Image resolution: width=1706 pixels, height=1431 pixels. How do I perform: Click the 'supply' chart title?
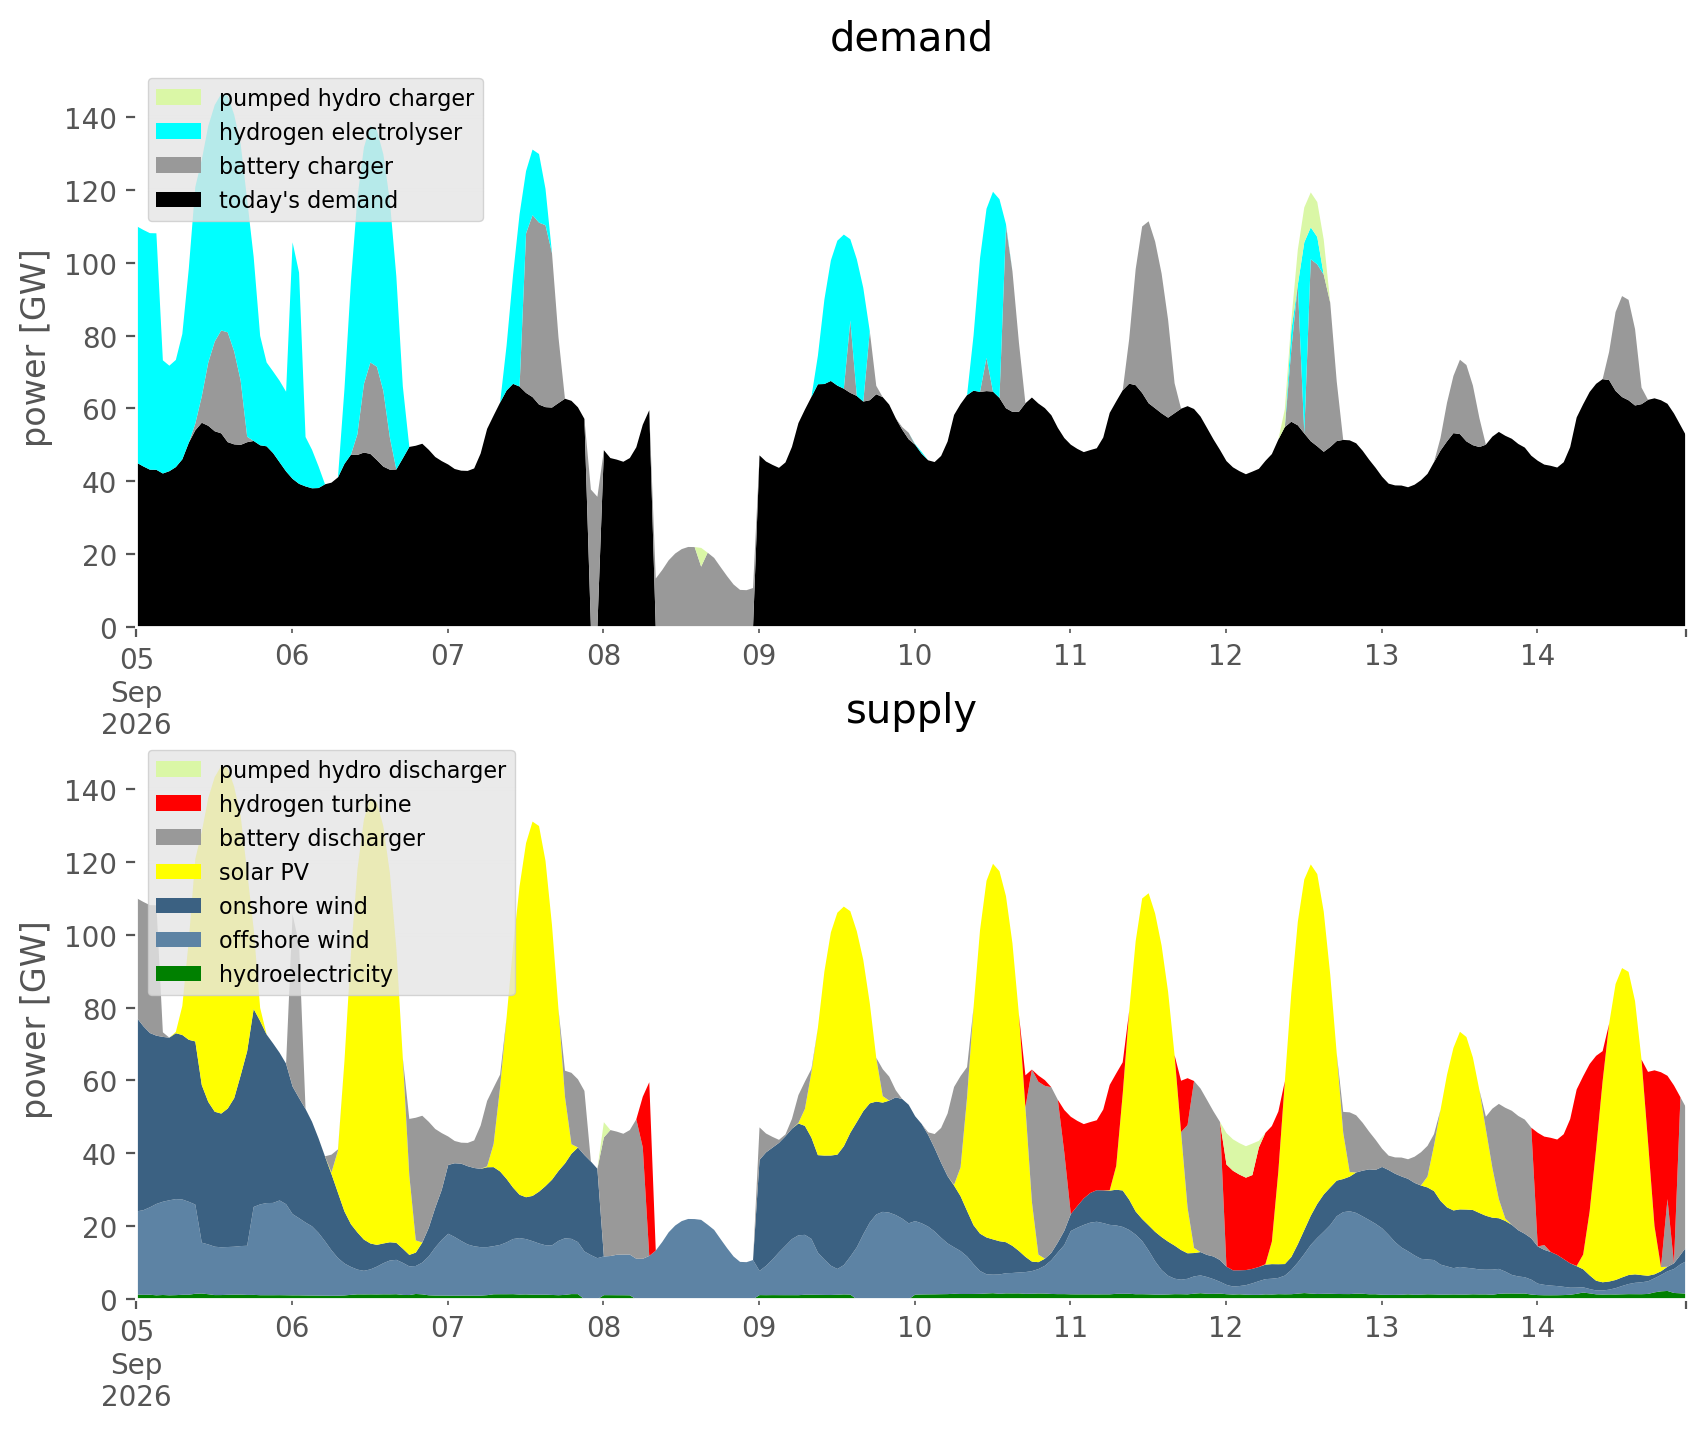point(911,710)
